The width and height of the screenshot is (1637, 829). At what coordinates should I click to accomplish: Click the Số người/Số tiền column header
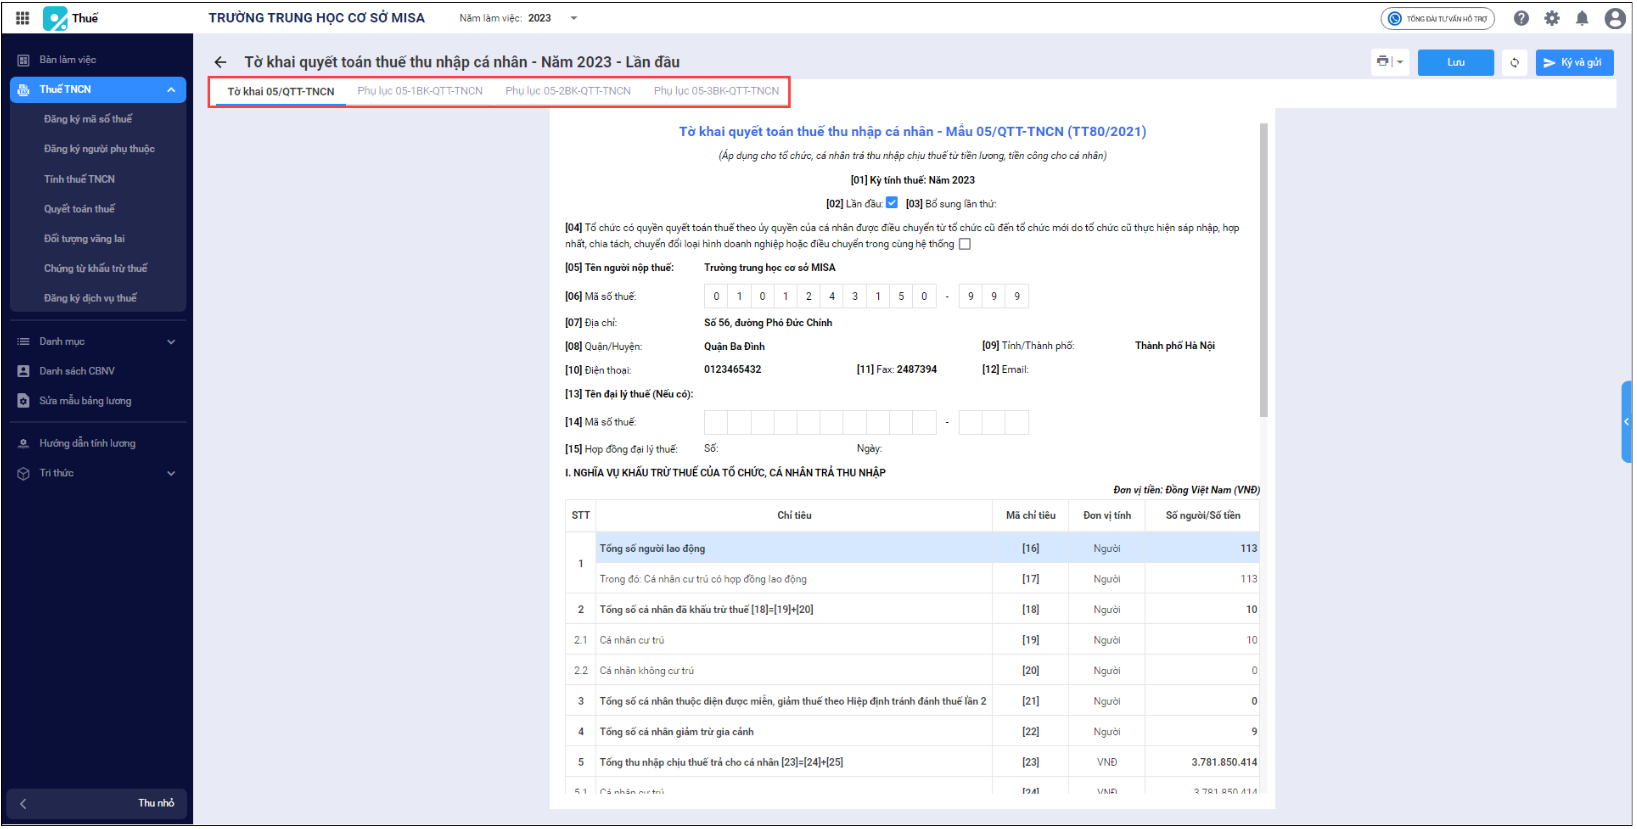pos(1203,516)
